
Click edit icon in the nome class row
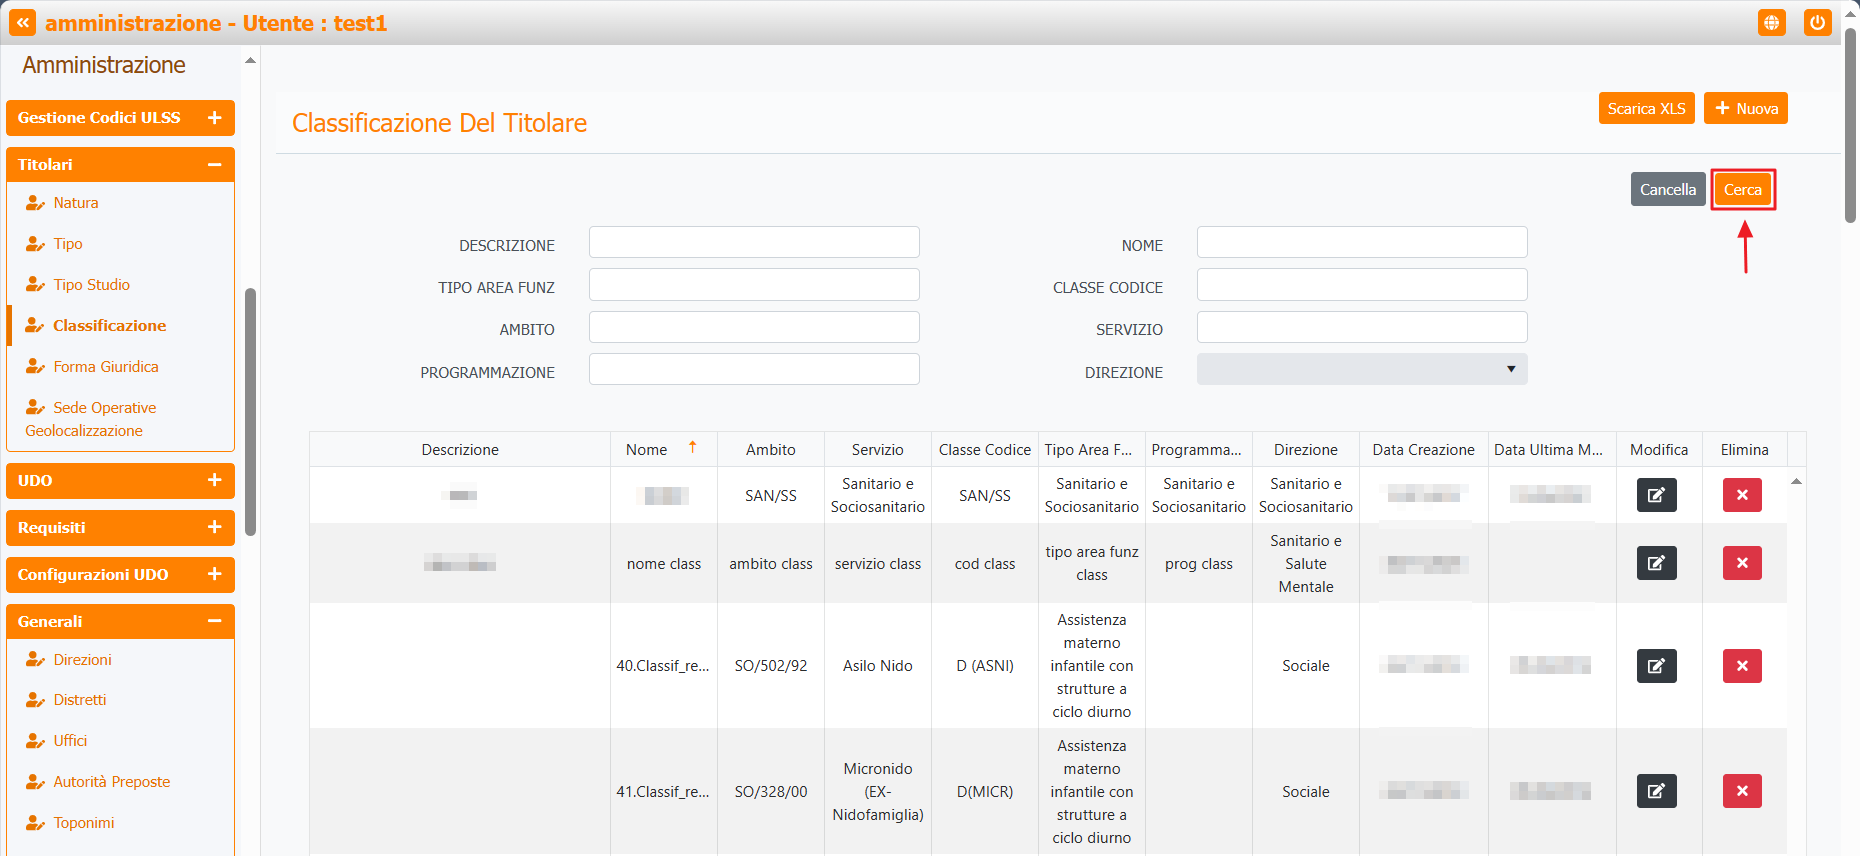(x=1656, y=563)
